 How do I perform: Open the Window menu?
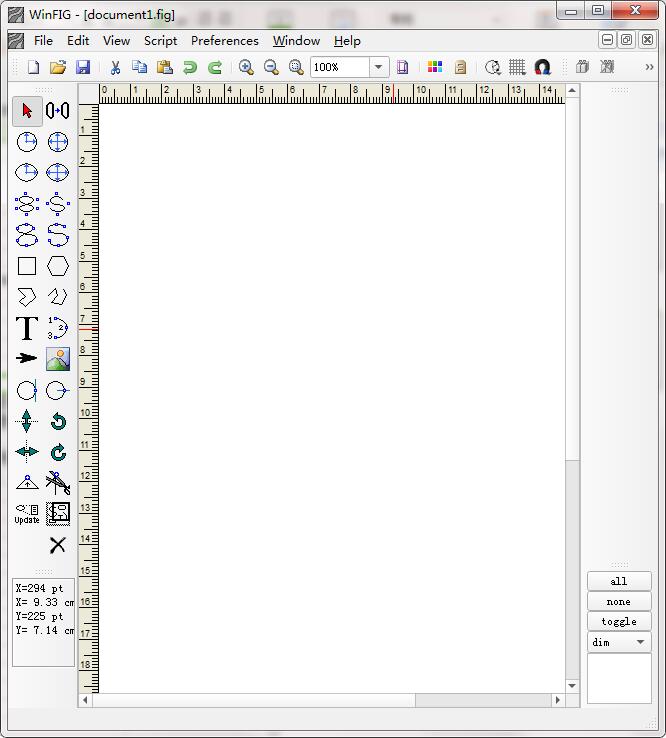coord(296,41)
